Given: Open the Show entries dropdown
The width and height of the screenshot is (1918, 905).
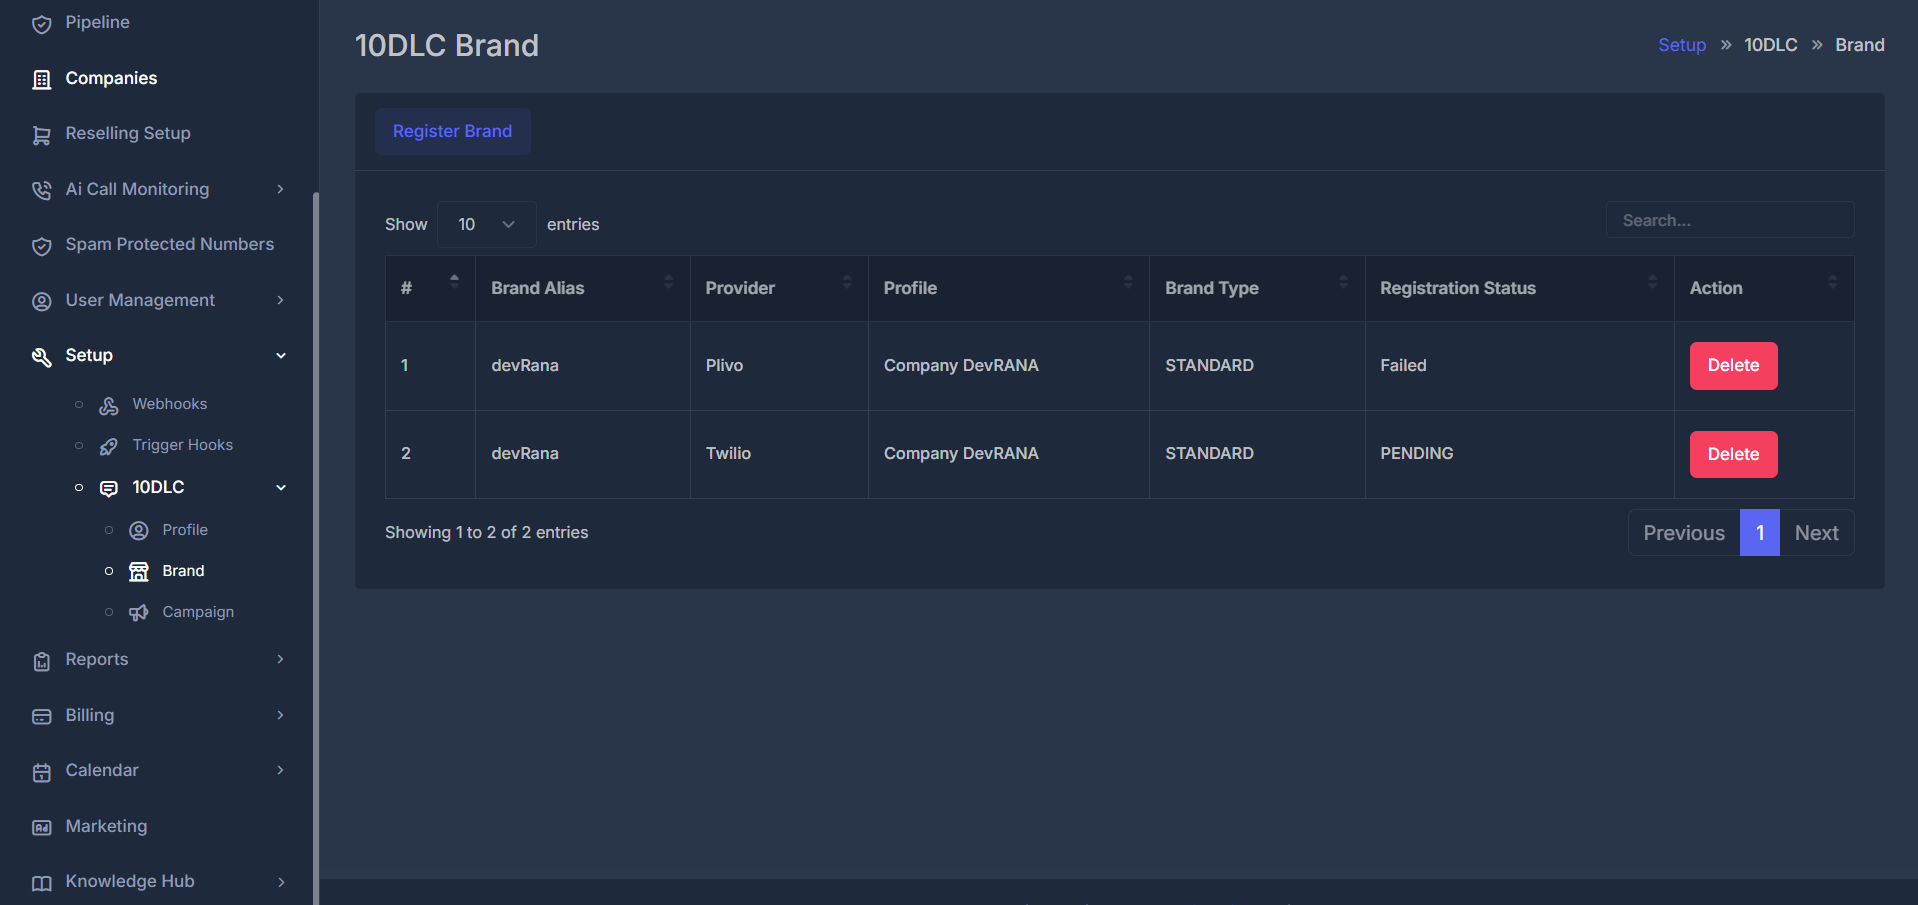Looking at the screenshot, I should (x=486, y=224).
